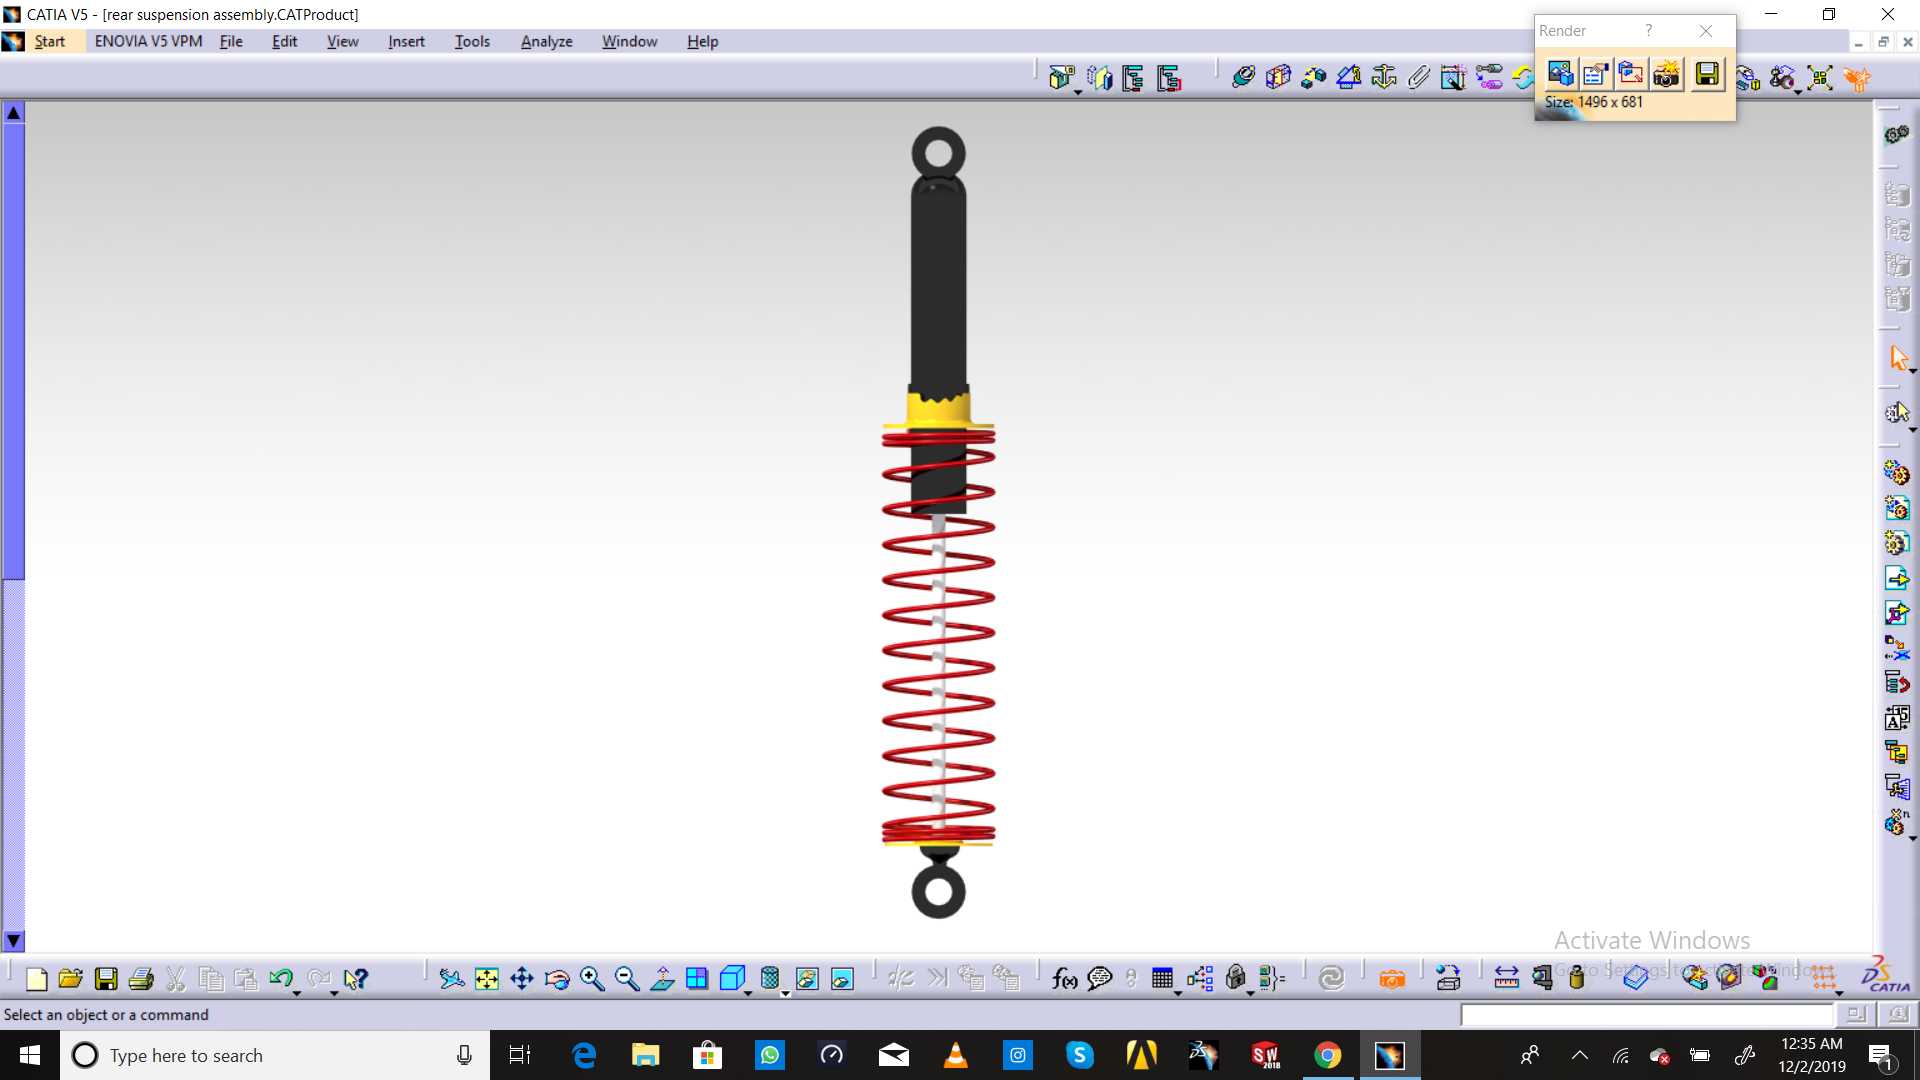
Task: Click the Measure Between ruler icon
Action: (x=1506, y=979)
